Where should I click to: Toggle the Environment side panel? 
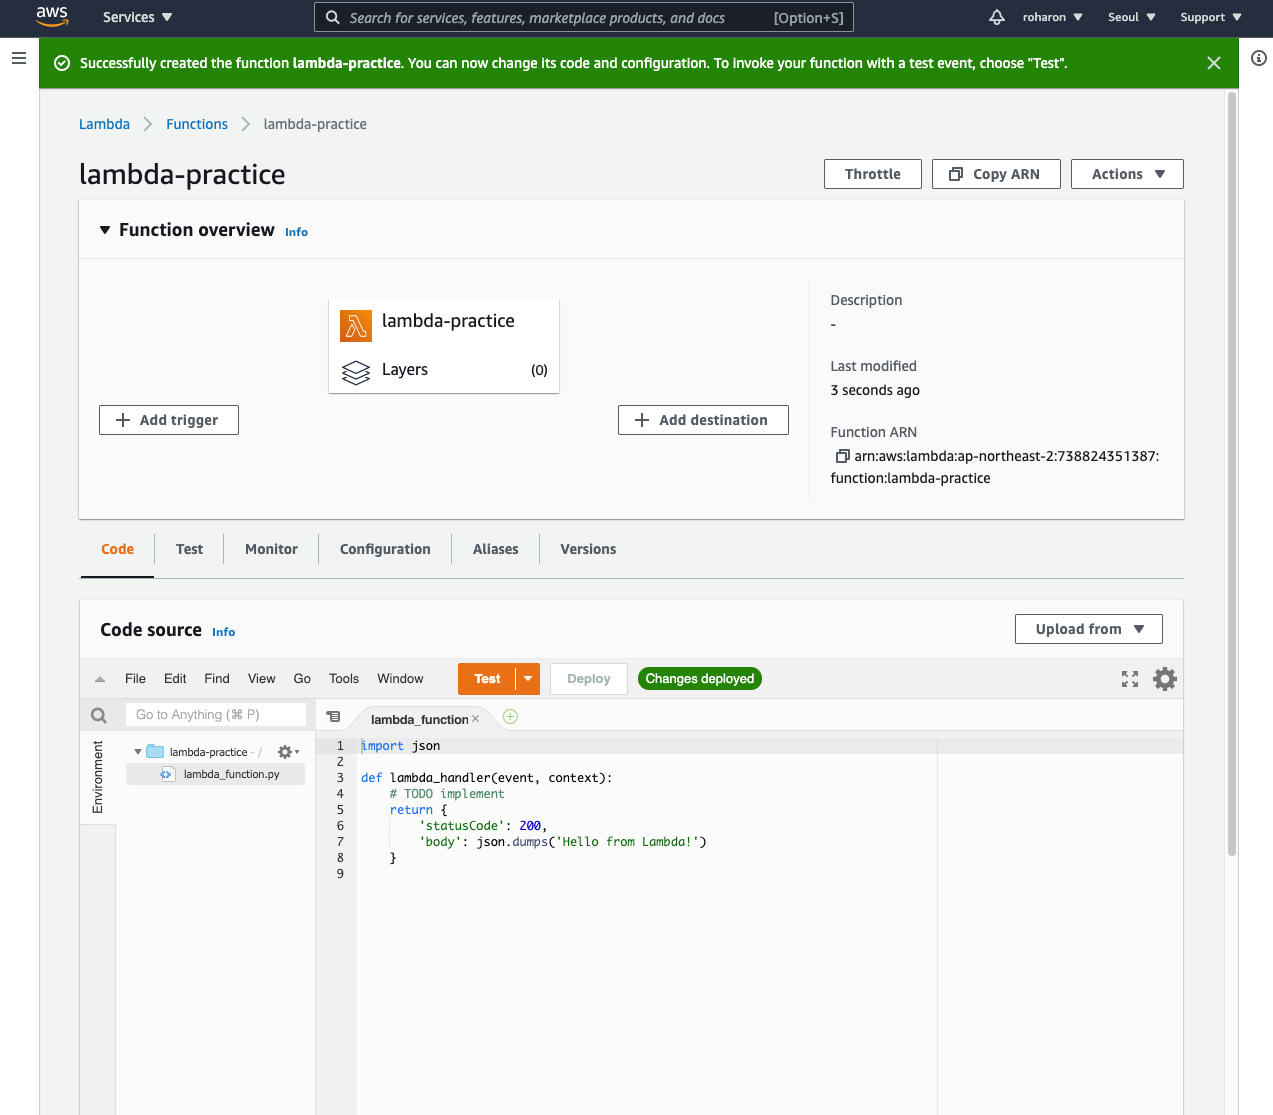[98, 777]
